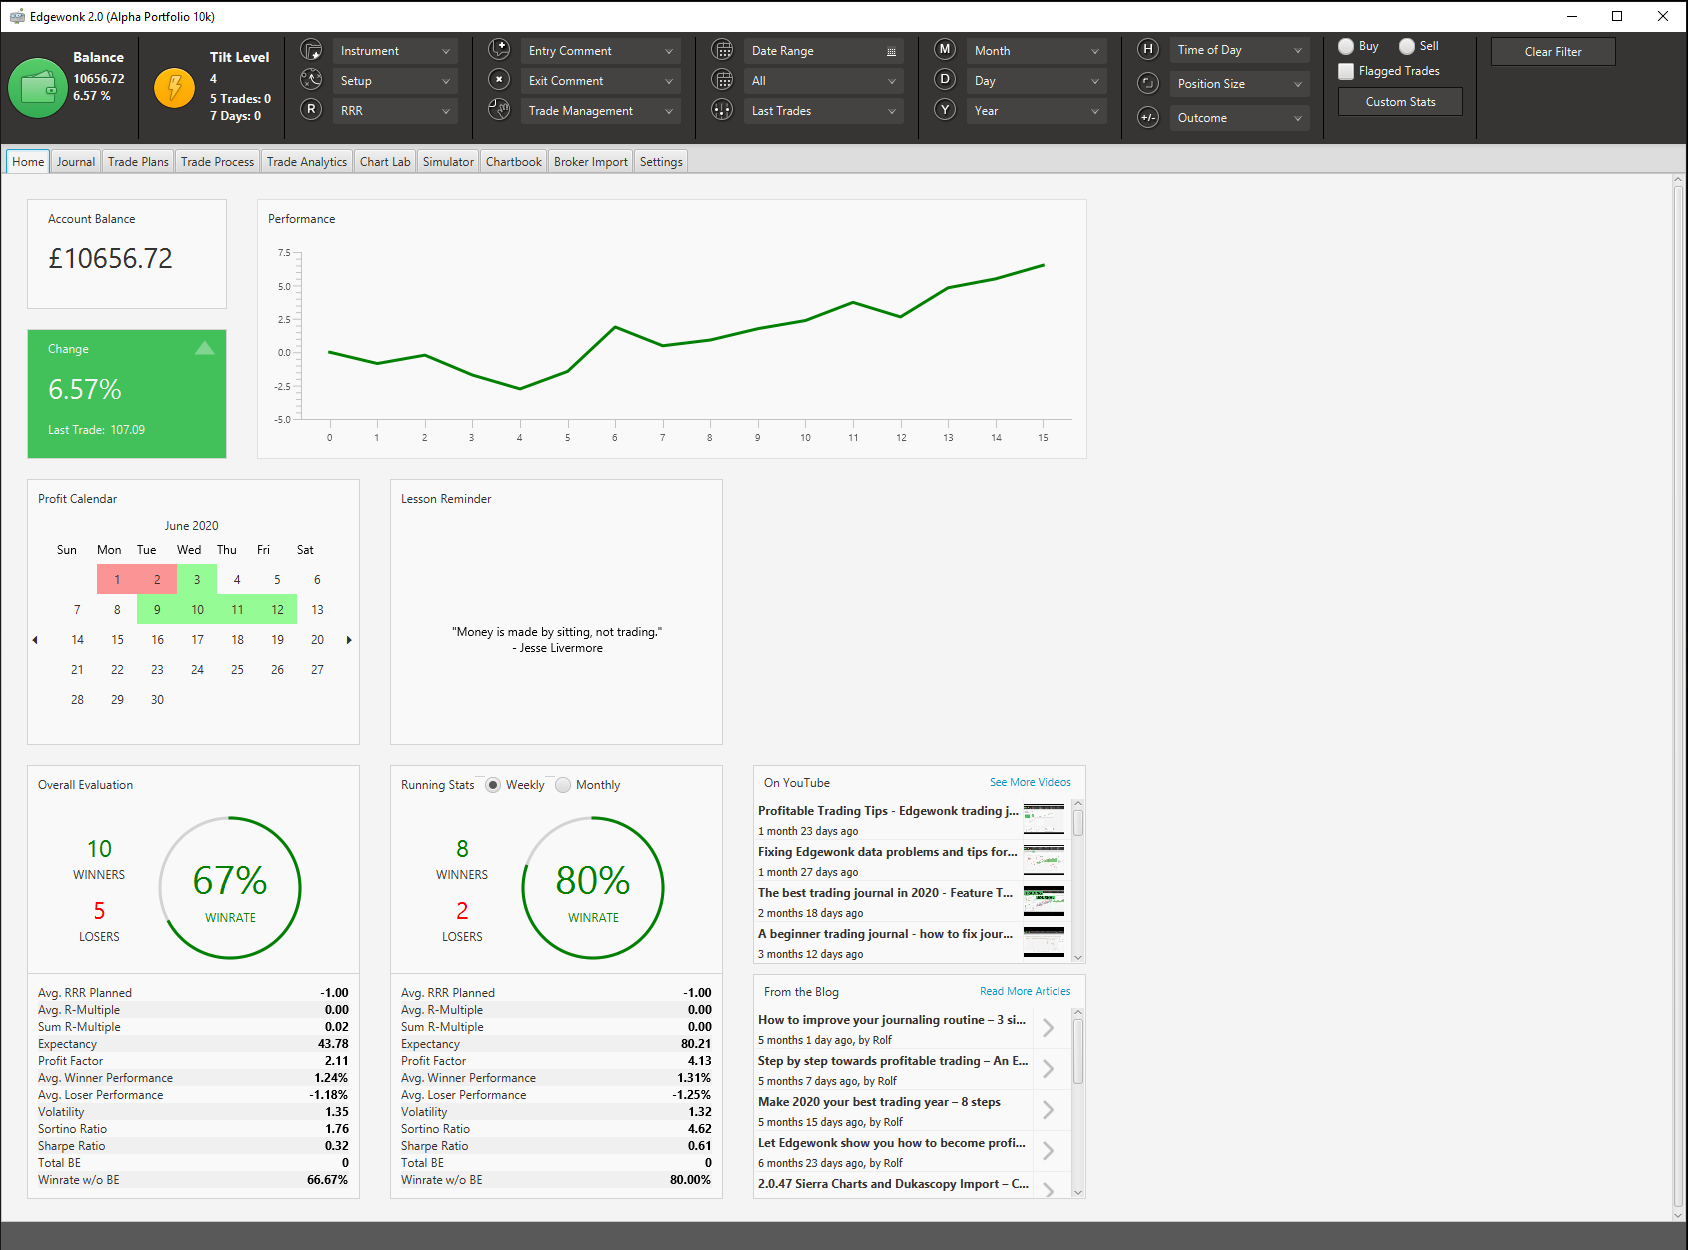Expand the Position Size dropdown
Screen dimensions: 1688x1250
point(1240,84)
